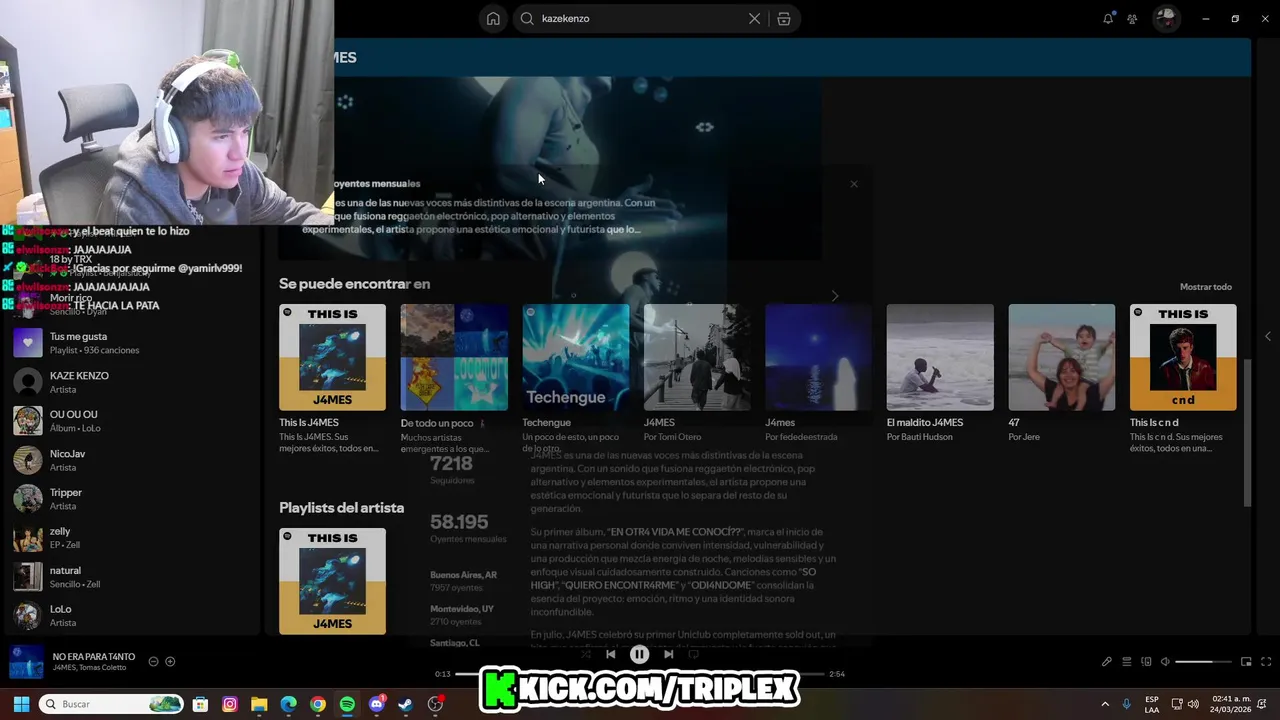1280x720 pixels.
Task: Toggle lyrics microphone icon
Action: (1106, 661)
